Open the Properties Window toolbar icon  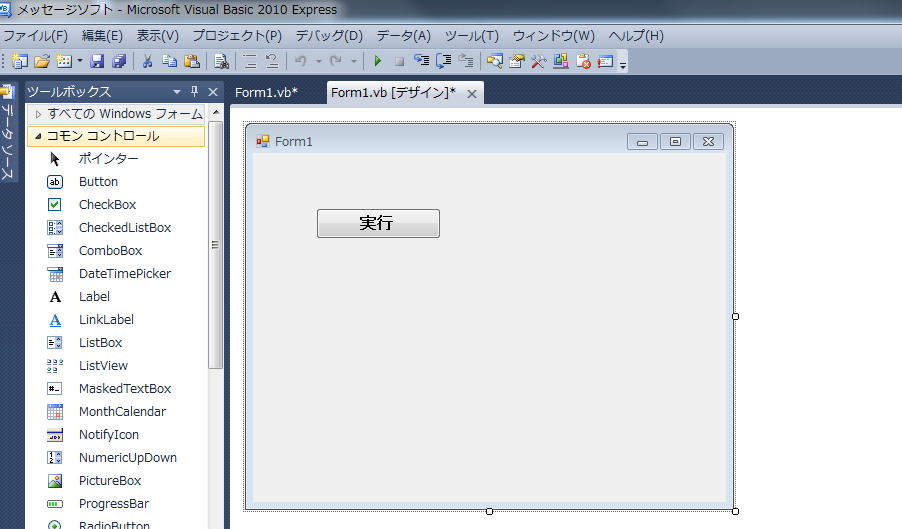(517, 61)
